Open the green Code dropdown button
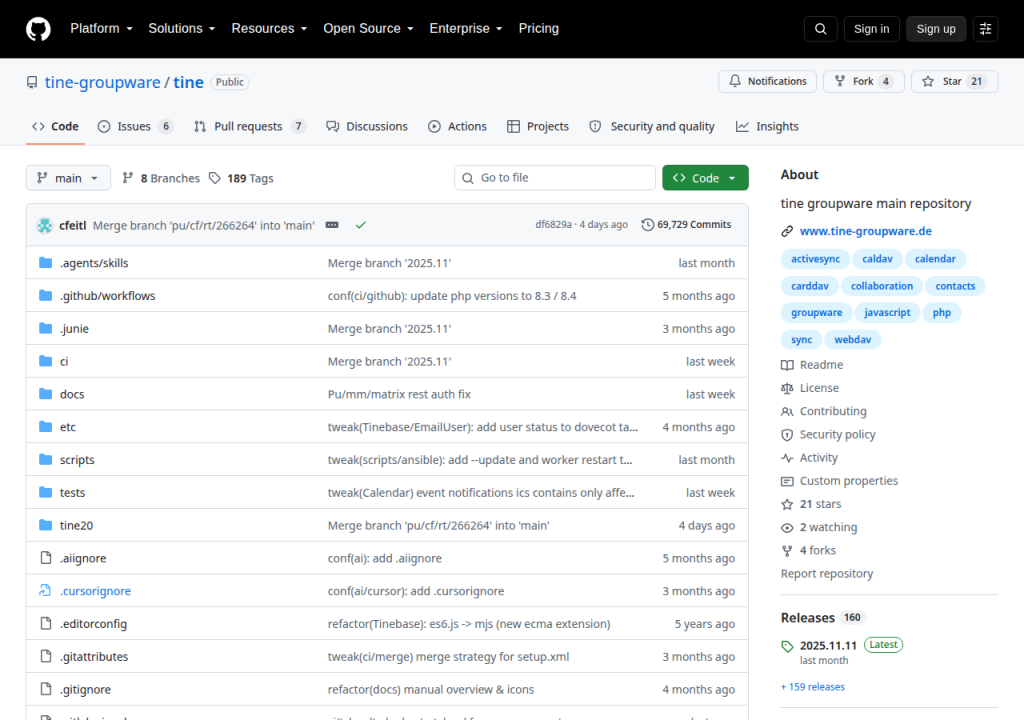1024x720 pixels. 705,178
